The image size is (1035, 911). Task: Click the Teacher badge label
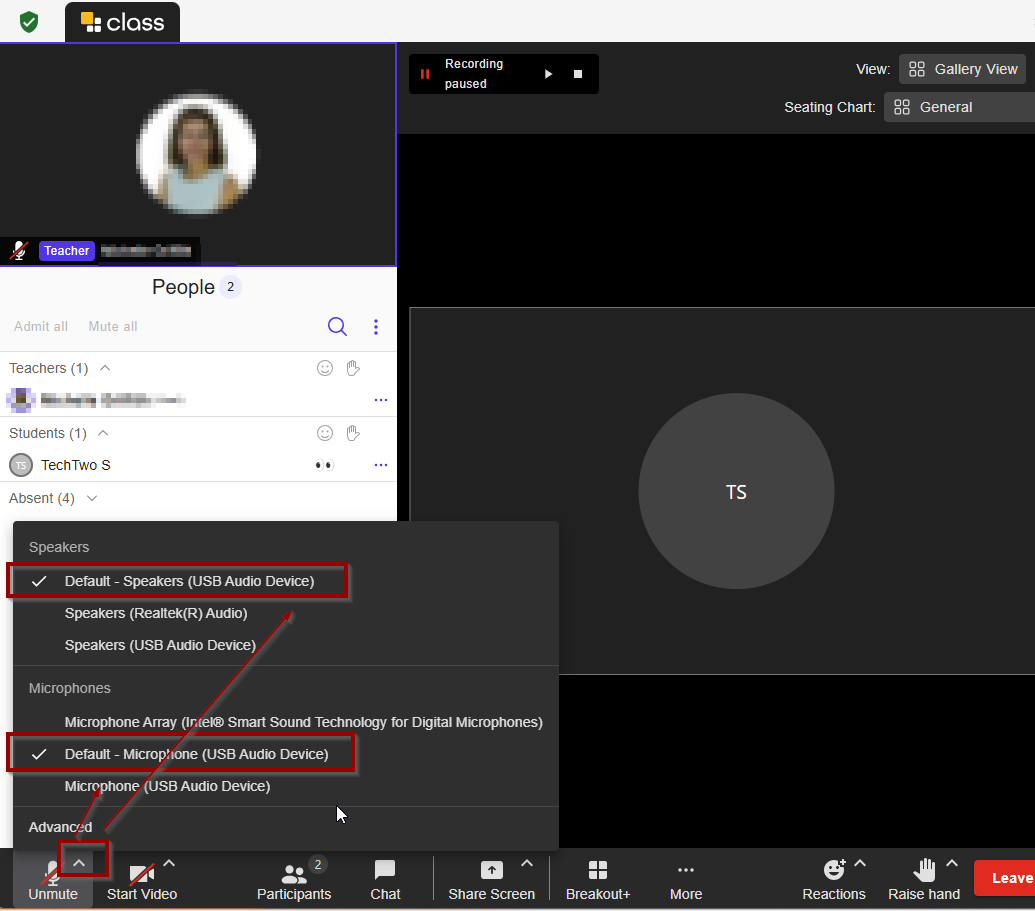[x=67, y=251]
